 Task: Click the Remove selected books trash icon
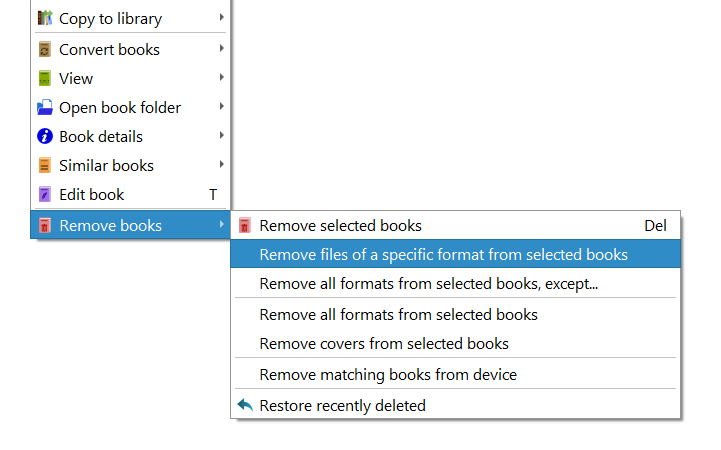point(245,225)
